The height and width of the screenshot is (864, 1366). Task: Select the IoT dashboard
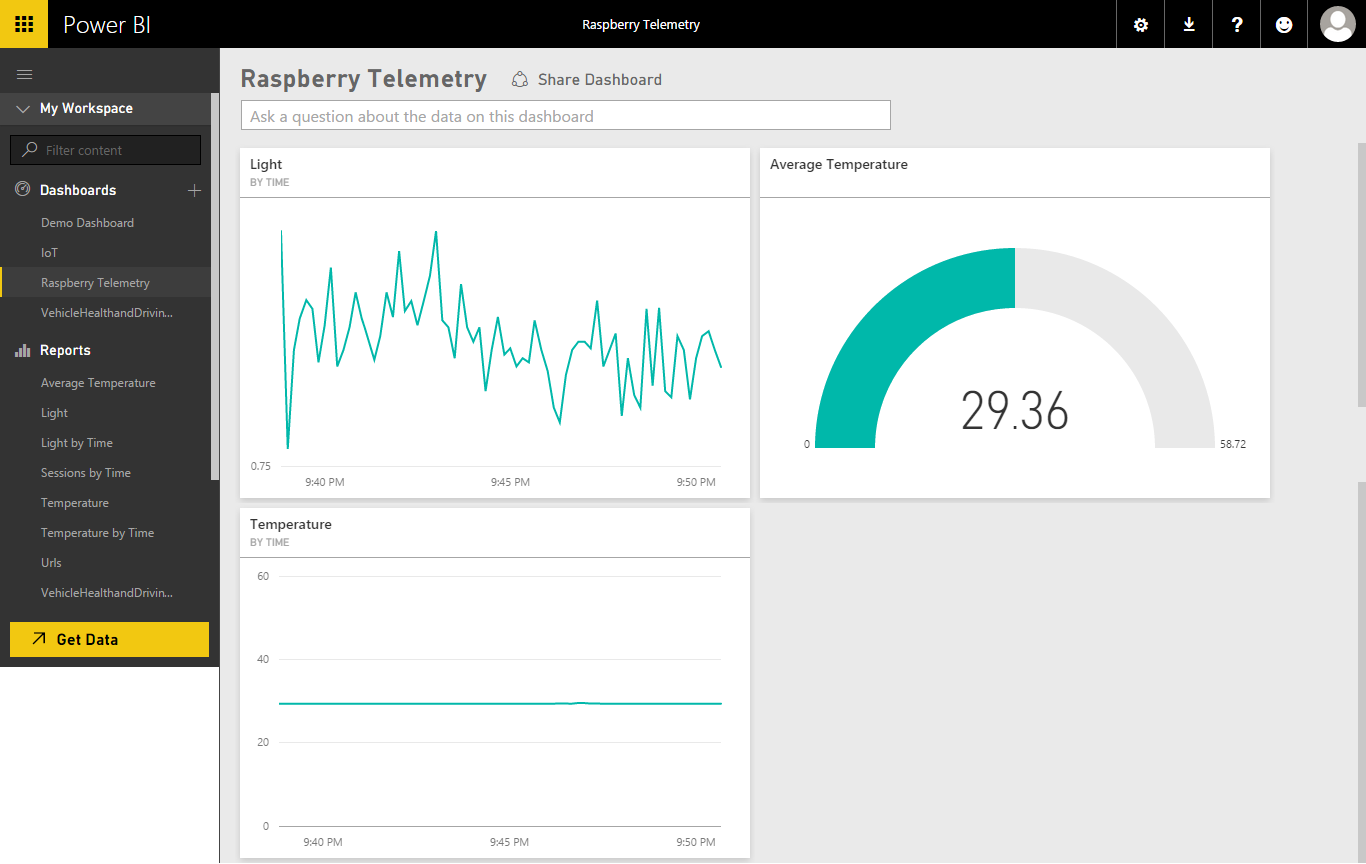pyautogui.click(x=49, y=253)
